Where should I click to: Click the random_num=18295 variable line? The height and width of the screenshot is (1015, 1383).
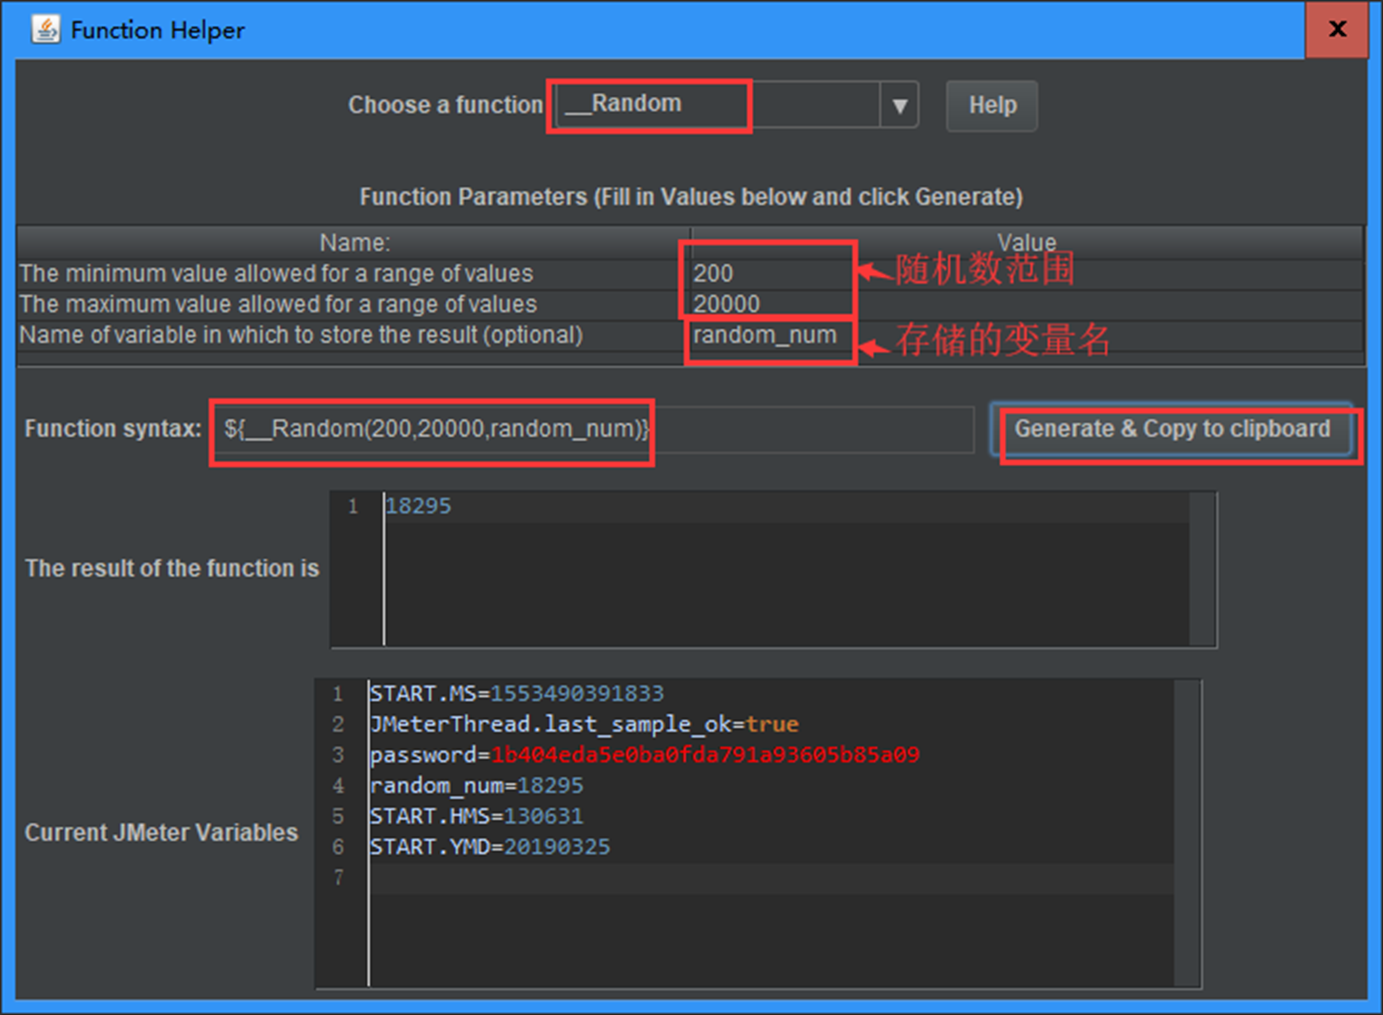[x=476, y=786]
